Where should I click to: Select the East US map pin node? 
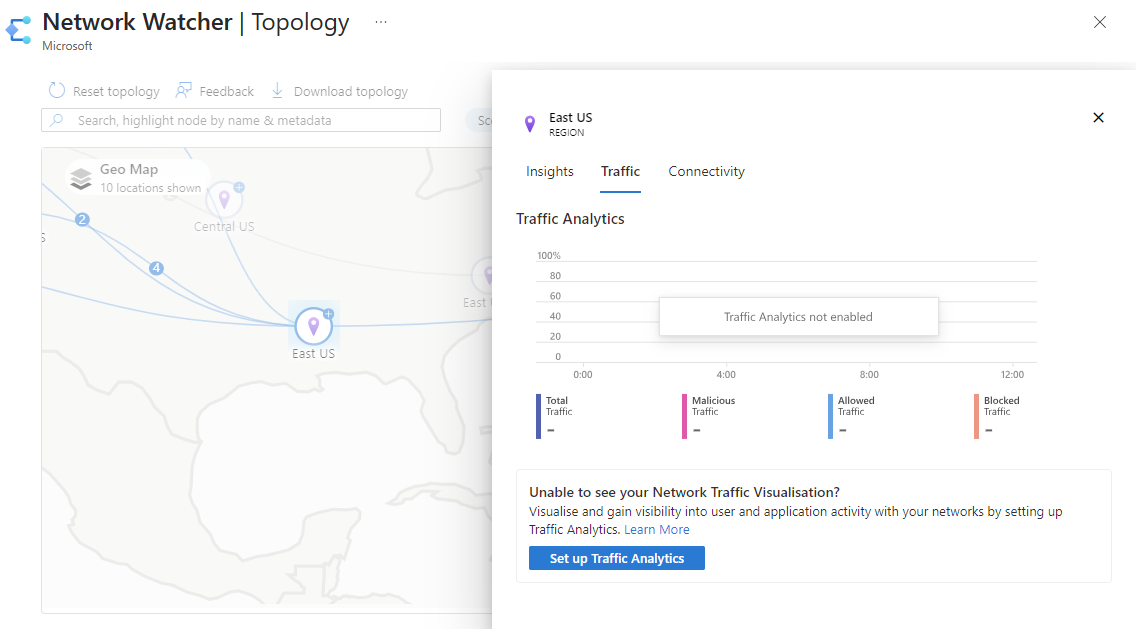coord(314,326)
